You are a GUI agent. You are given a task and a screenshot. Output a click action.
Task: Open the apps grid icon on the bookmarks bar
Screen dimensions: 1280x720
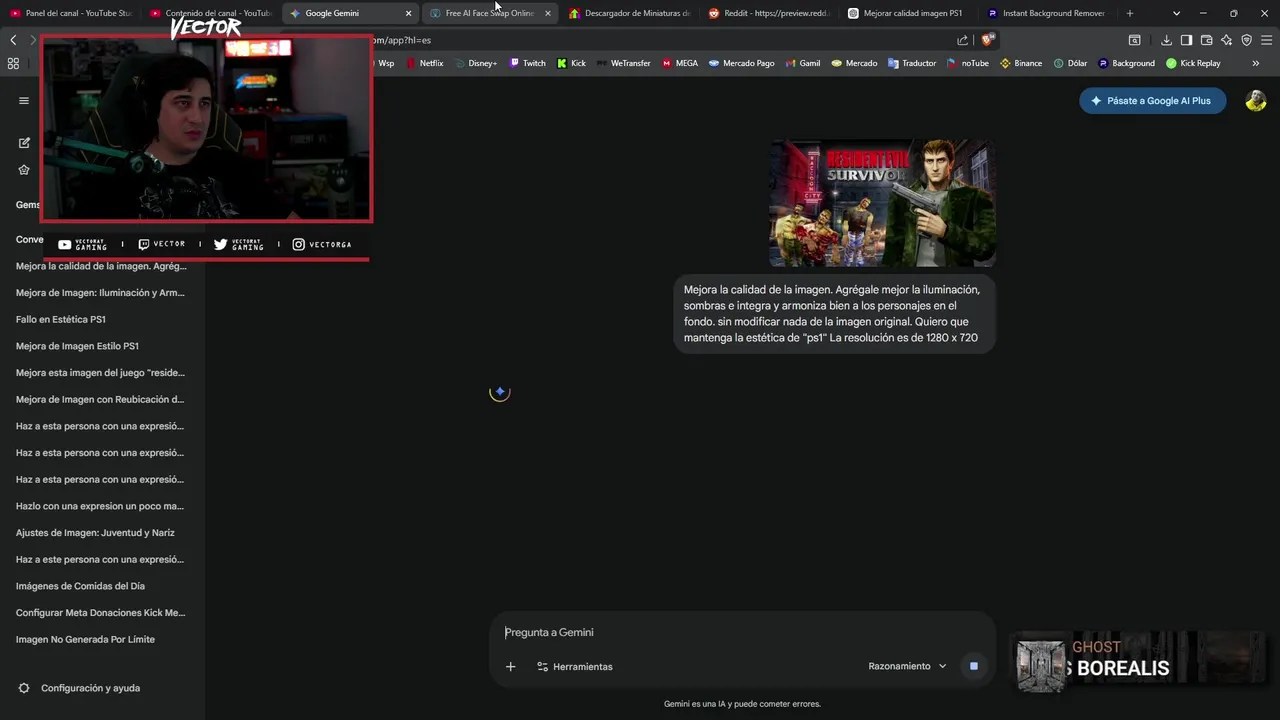click(x=13, y=63)
